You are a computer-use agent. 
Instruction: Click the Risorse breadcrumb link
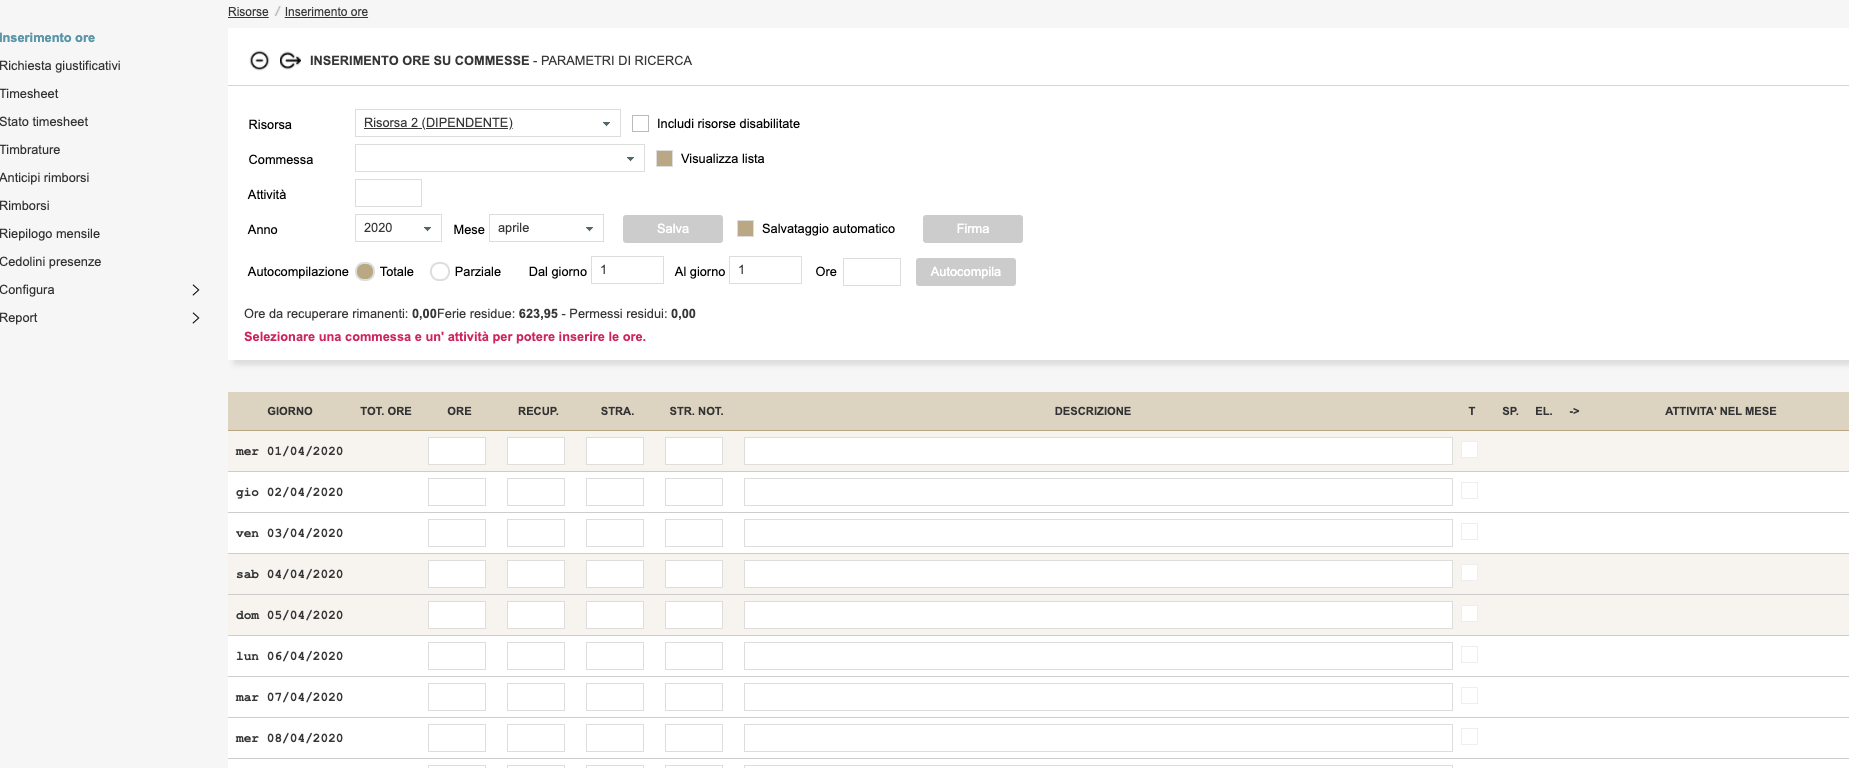point(248,12)
